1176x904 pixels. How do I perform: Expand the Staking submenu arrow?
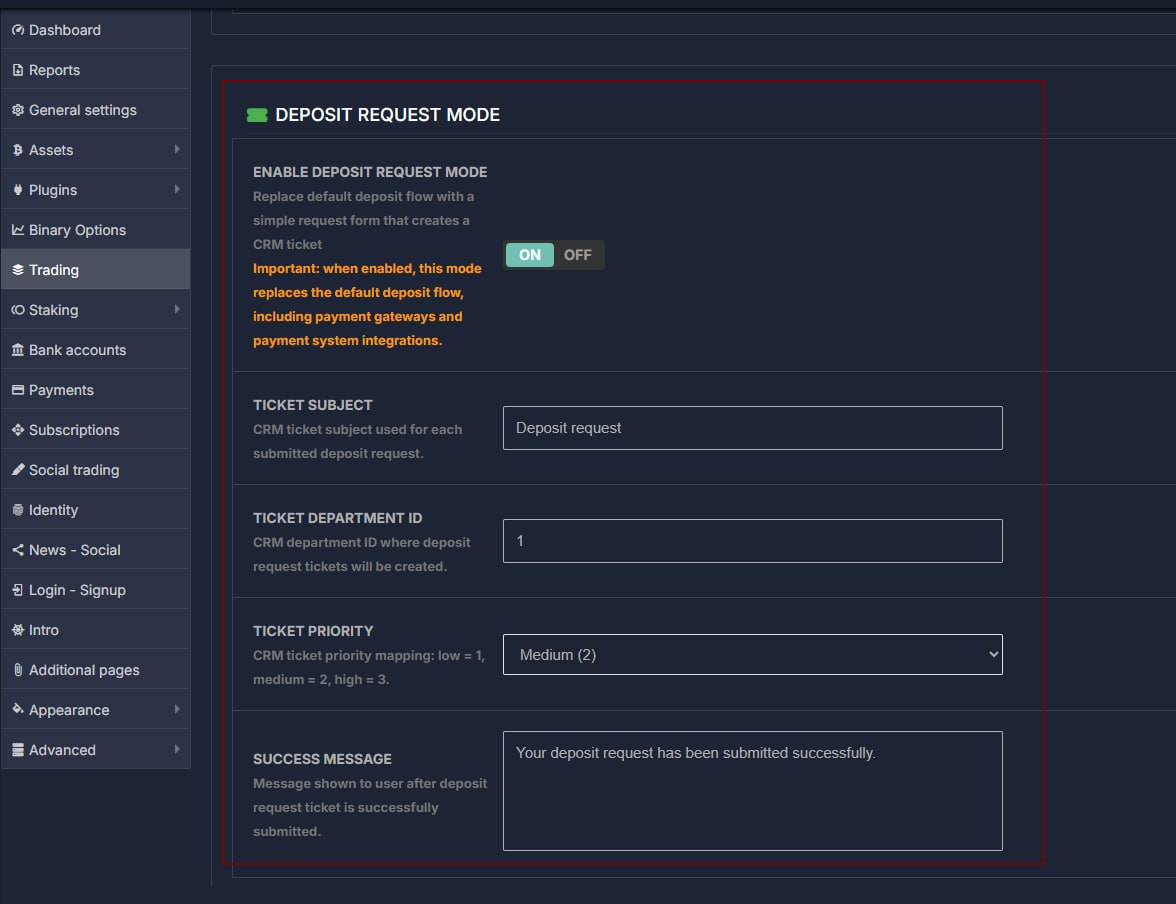tap(177, 310)
